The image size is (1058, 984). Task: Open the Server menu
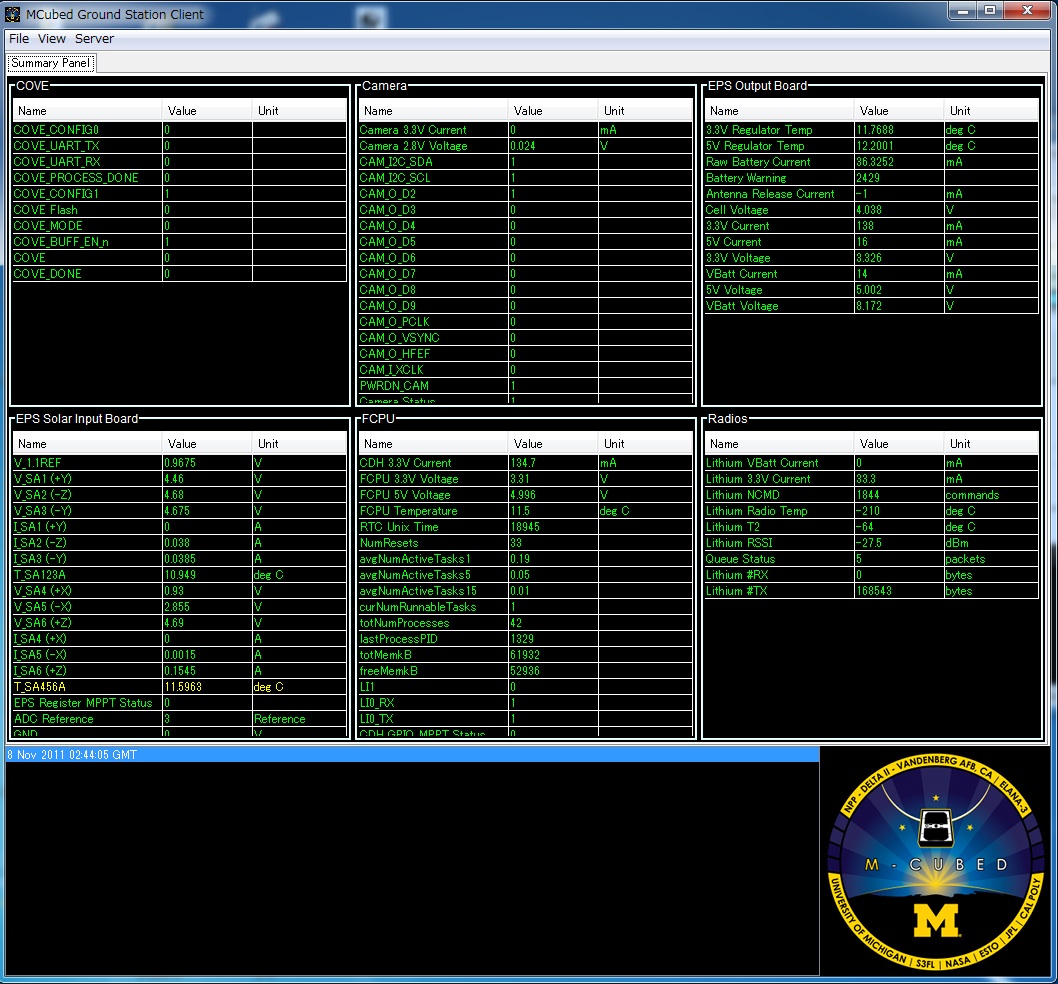(x=95, y=38)
